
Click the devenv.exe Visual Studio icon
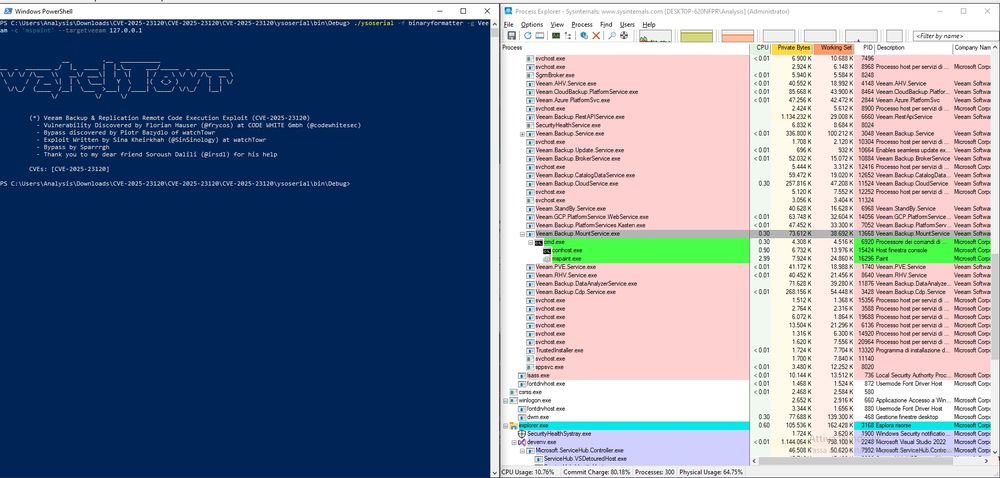click(x=522, y=442)
